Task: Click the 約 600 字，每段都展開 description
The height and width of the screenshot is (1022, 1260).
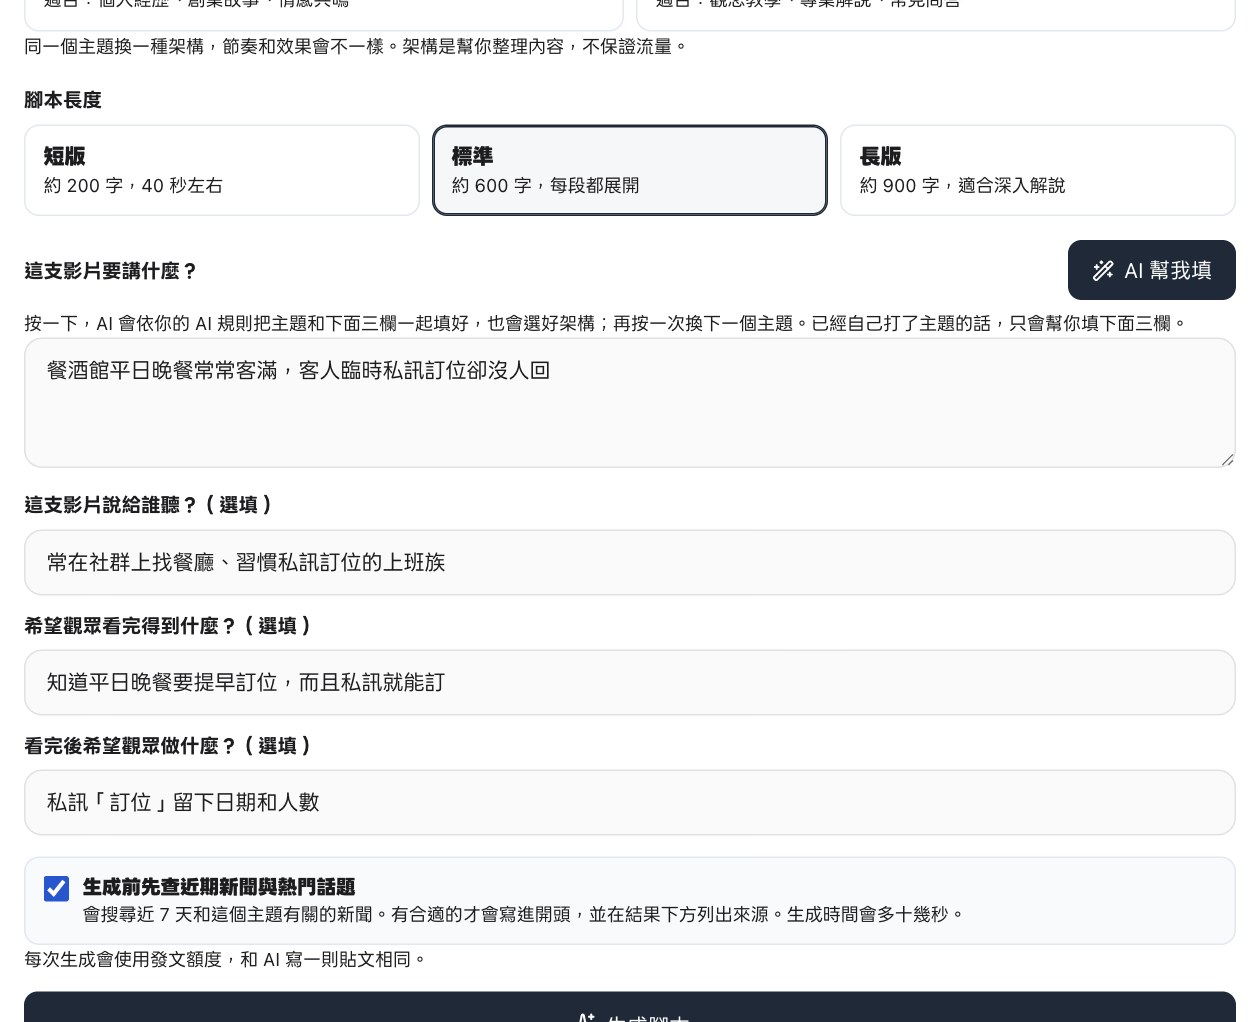Action: 545,185
